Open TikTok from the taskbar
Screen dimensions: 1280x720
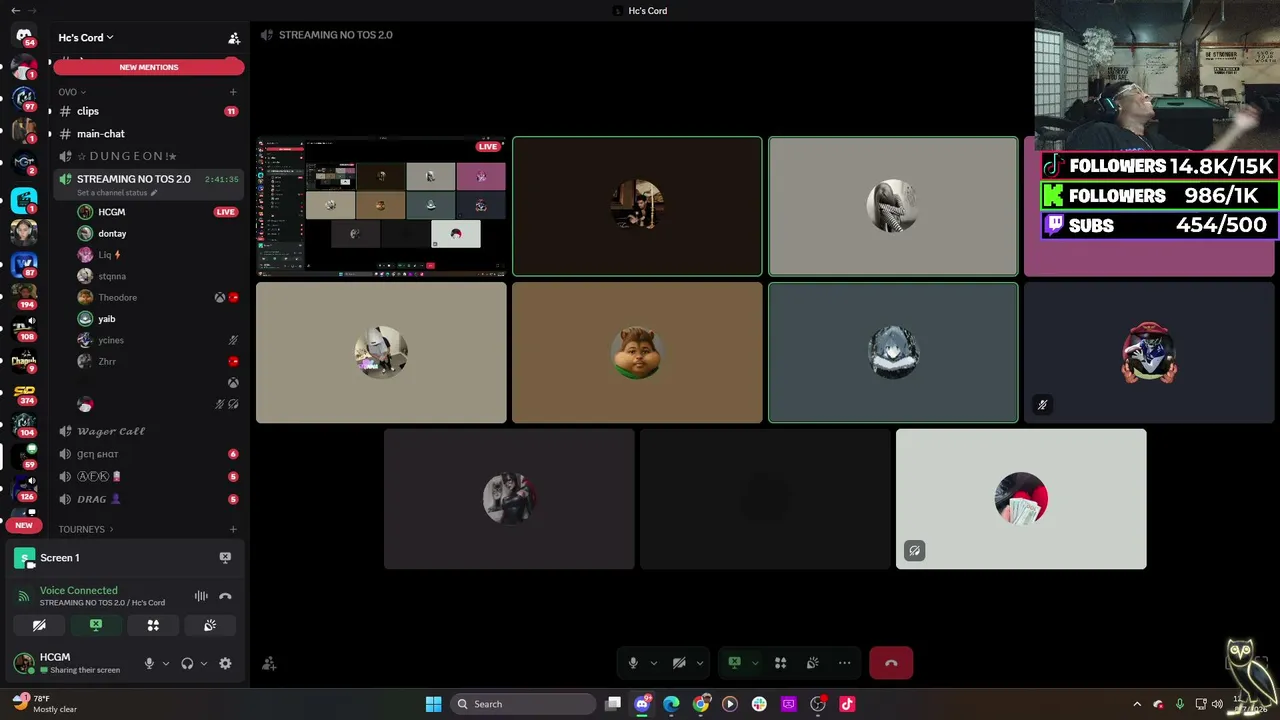coord(847,704)
